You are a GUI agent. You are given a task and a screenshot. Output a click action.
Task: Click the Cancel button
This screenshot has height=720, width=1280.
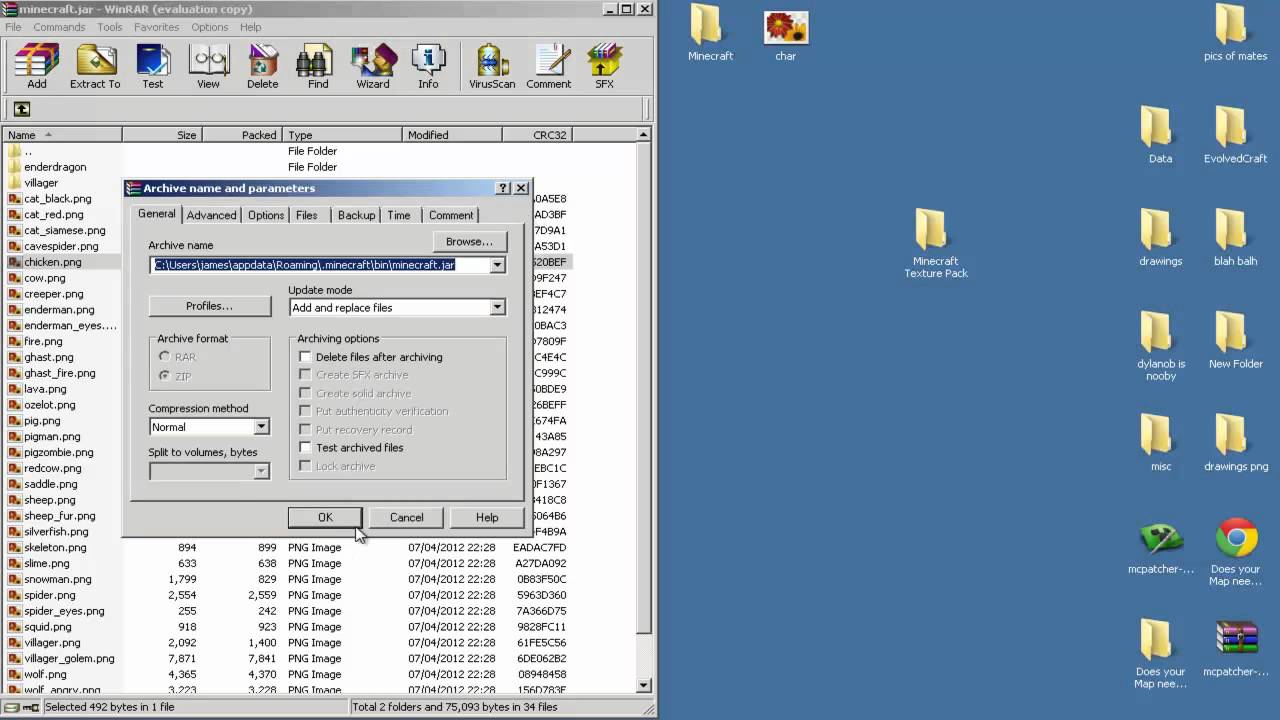click(406, 517)
